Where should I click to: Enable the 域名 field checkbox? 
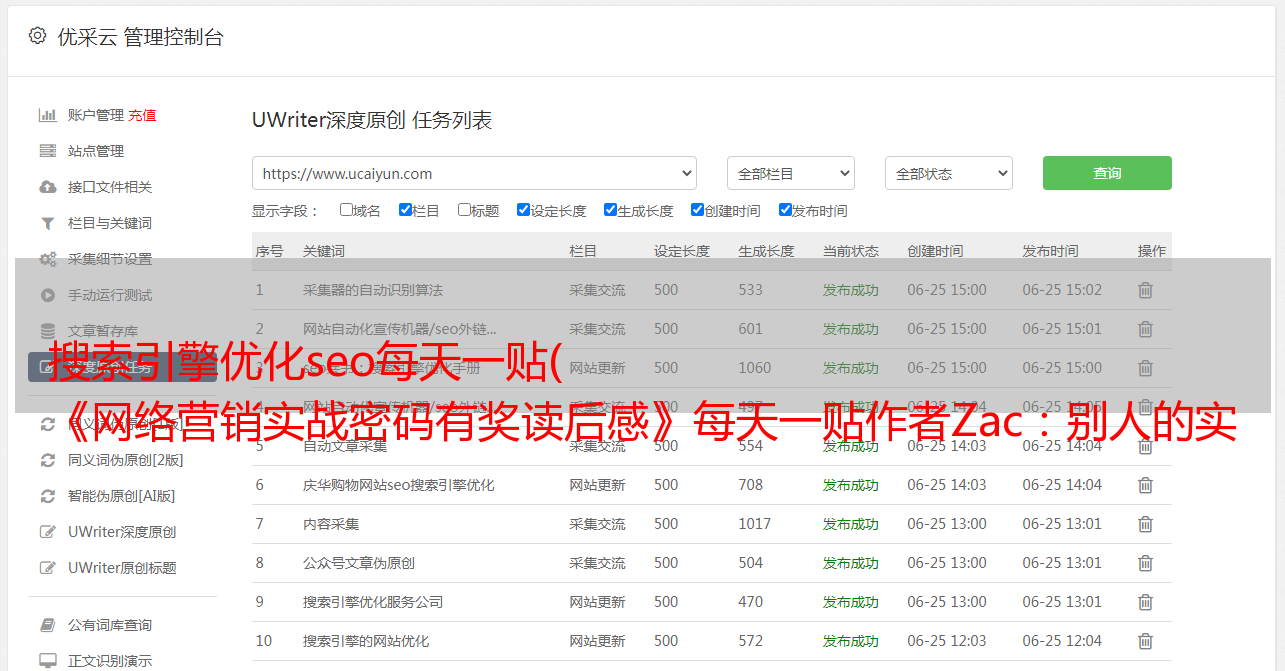[x=346, y=210]
